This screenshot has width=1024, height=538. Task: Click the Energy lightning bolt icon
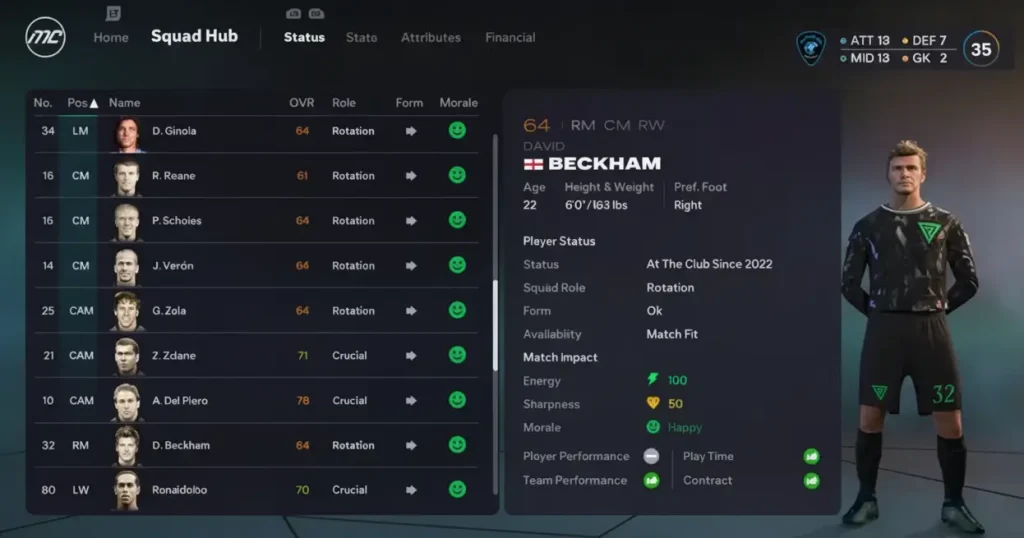(x=653, y=381)
